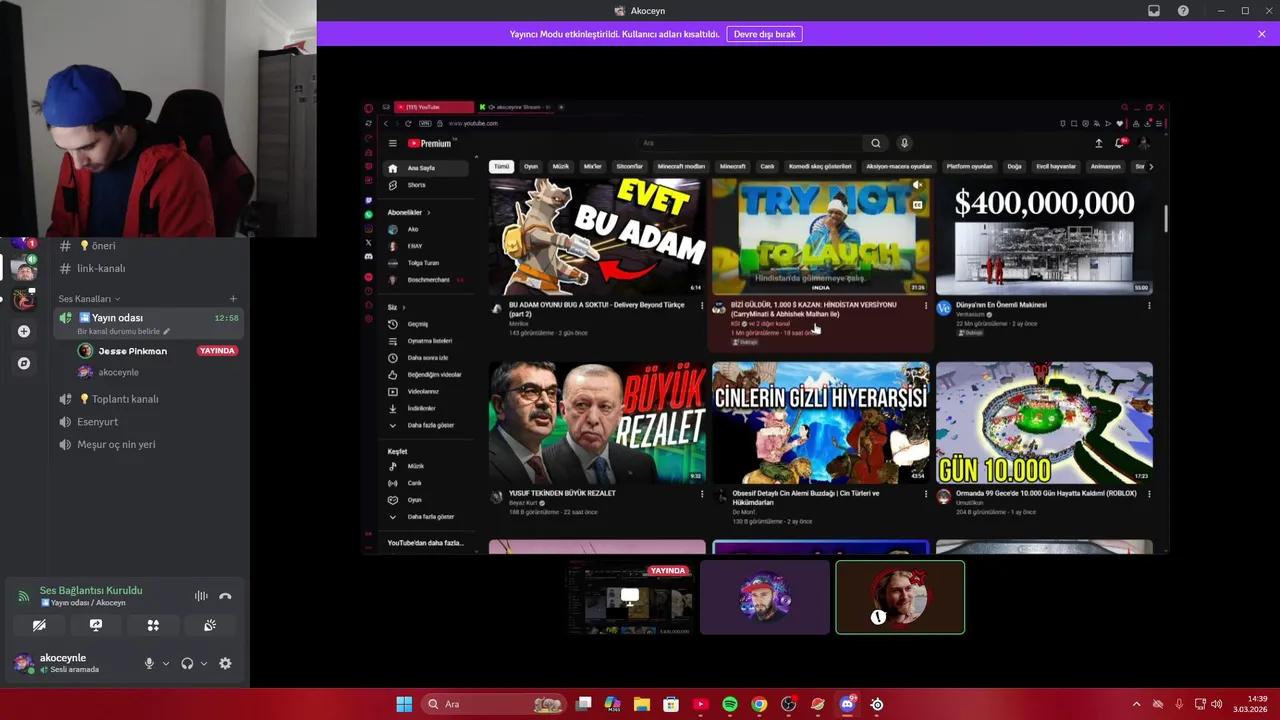Expand Abonelikler section in streamed YouTube sidebar
This screenshot has height=720, width=1280.
click(409, 212)
